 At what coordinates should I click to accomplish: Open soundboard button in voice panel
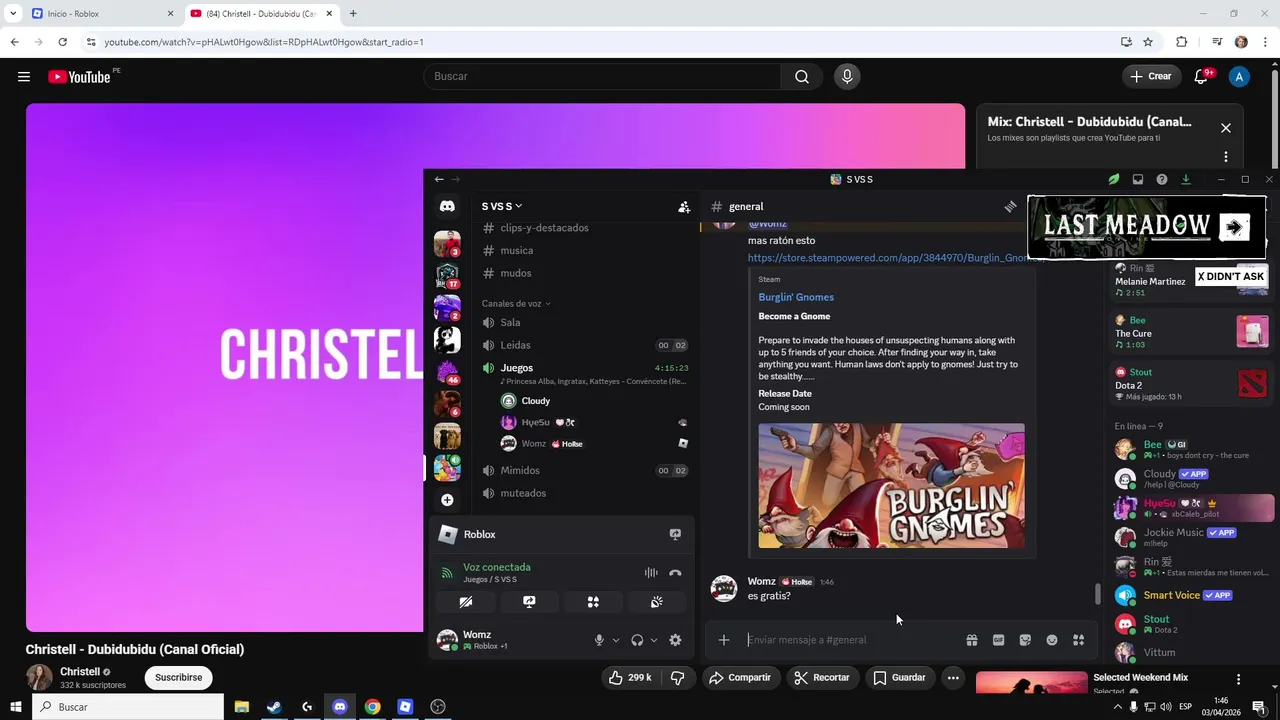[657, 602]
